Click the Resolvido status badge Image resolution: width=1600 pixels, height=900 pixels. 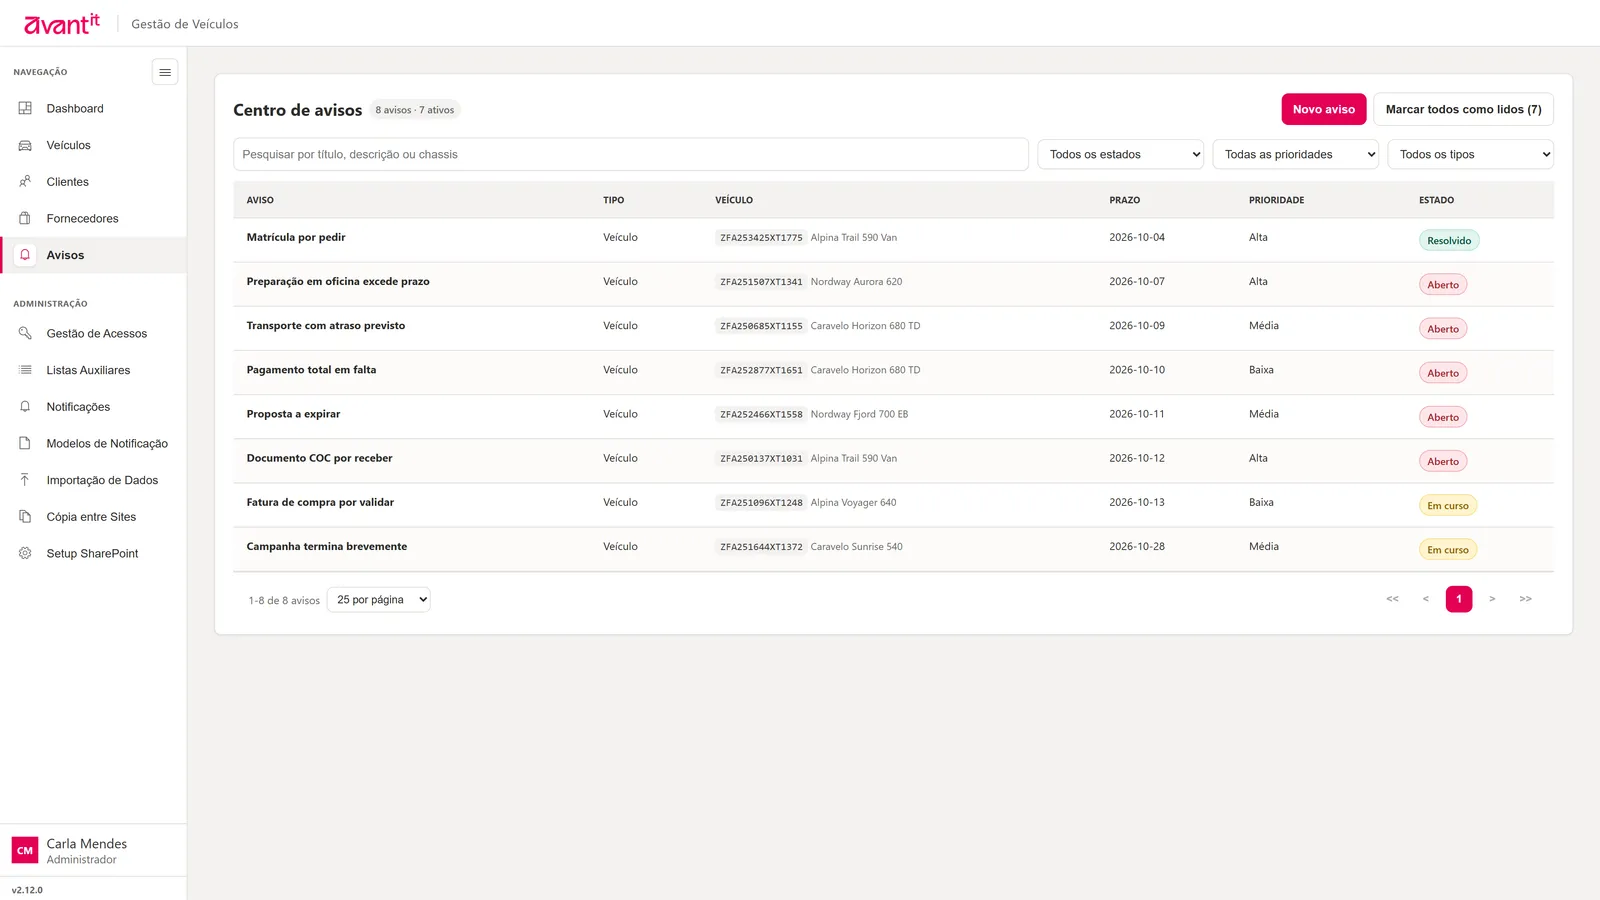tap(1449, 240)
